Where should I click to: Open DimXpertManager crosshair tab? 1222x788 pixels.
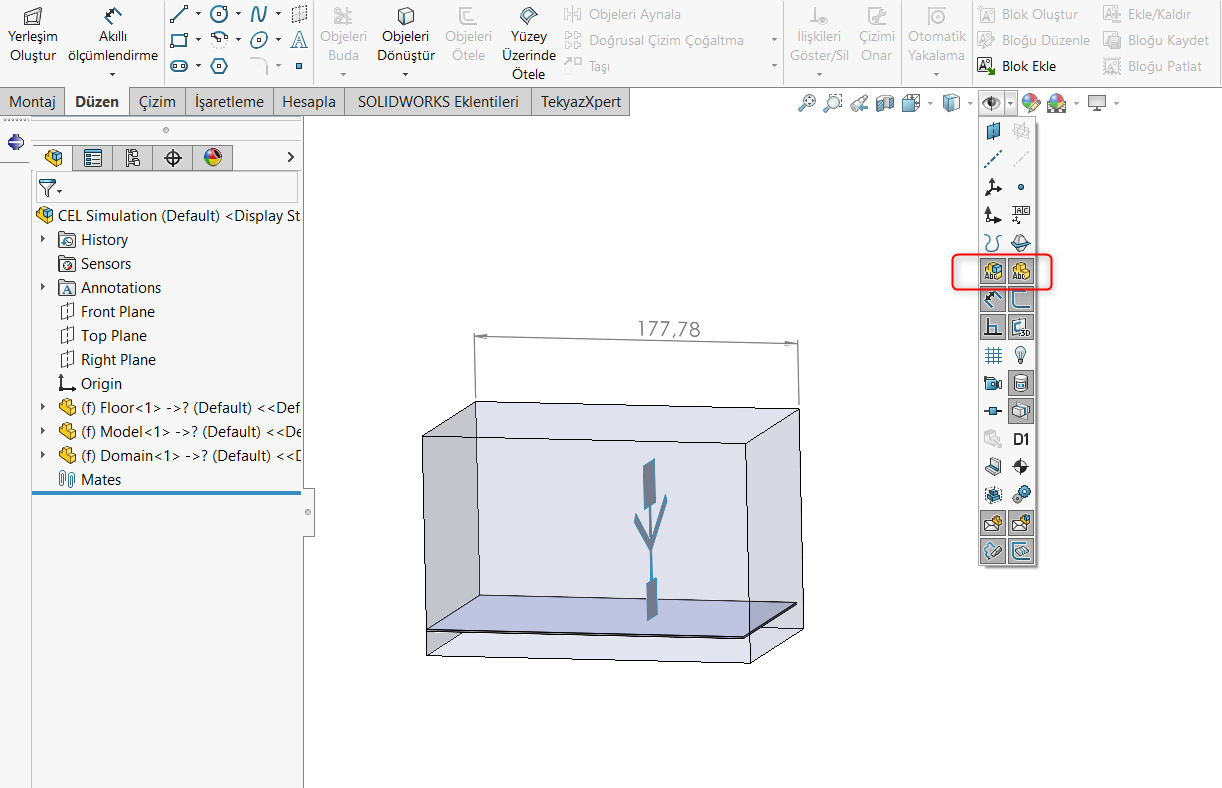point(172,157)
